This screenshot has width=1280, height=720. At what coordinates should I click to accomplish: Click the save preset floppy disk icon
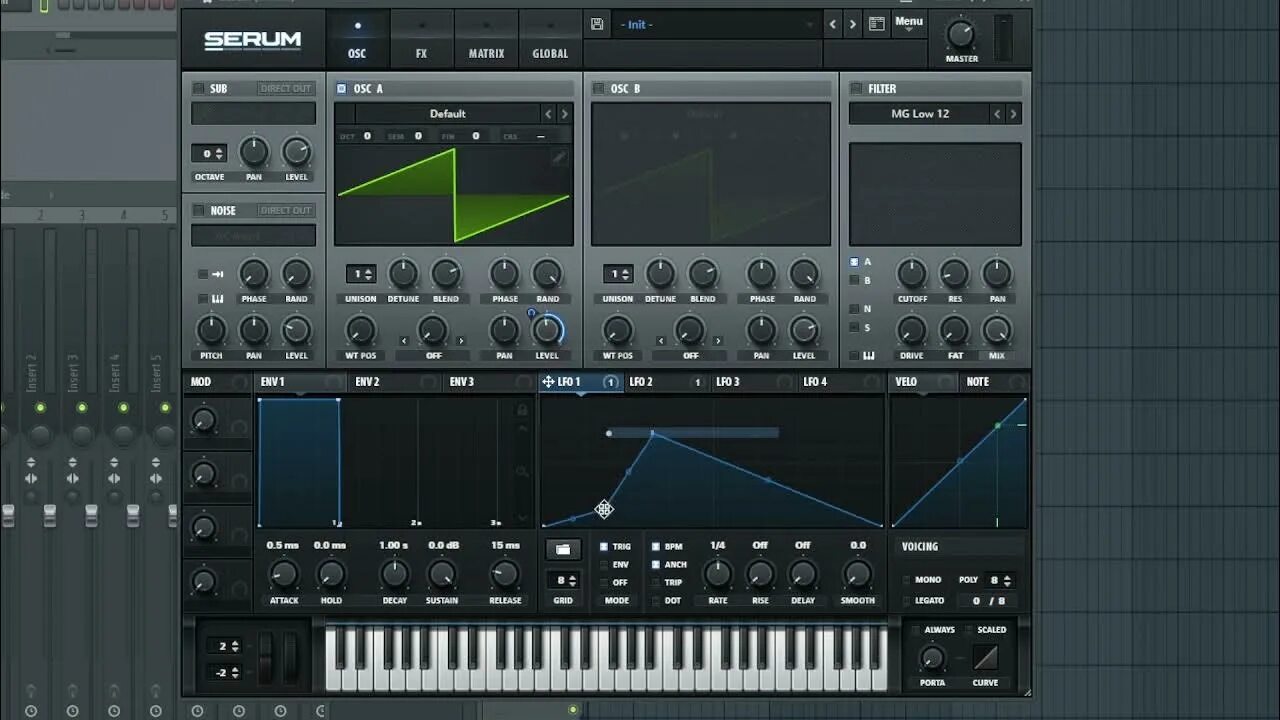(597, 24)
